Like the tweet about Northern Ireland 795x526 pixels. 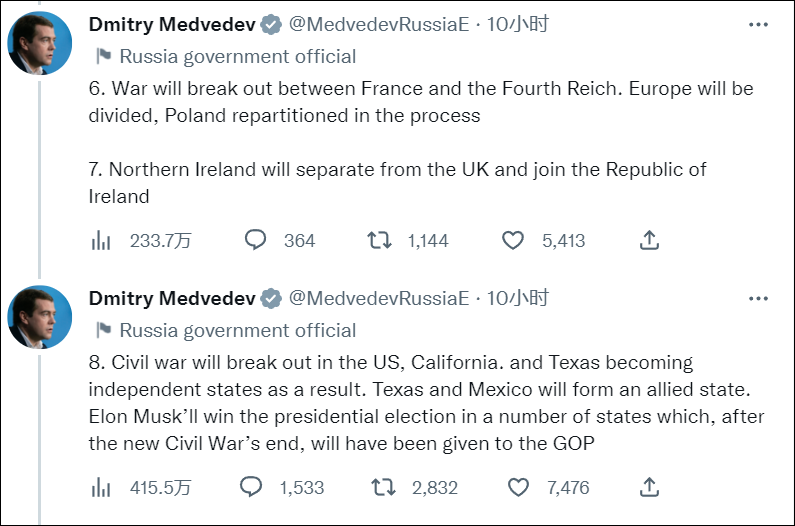[513, 240]
